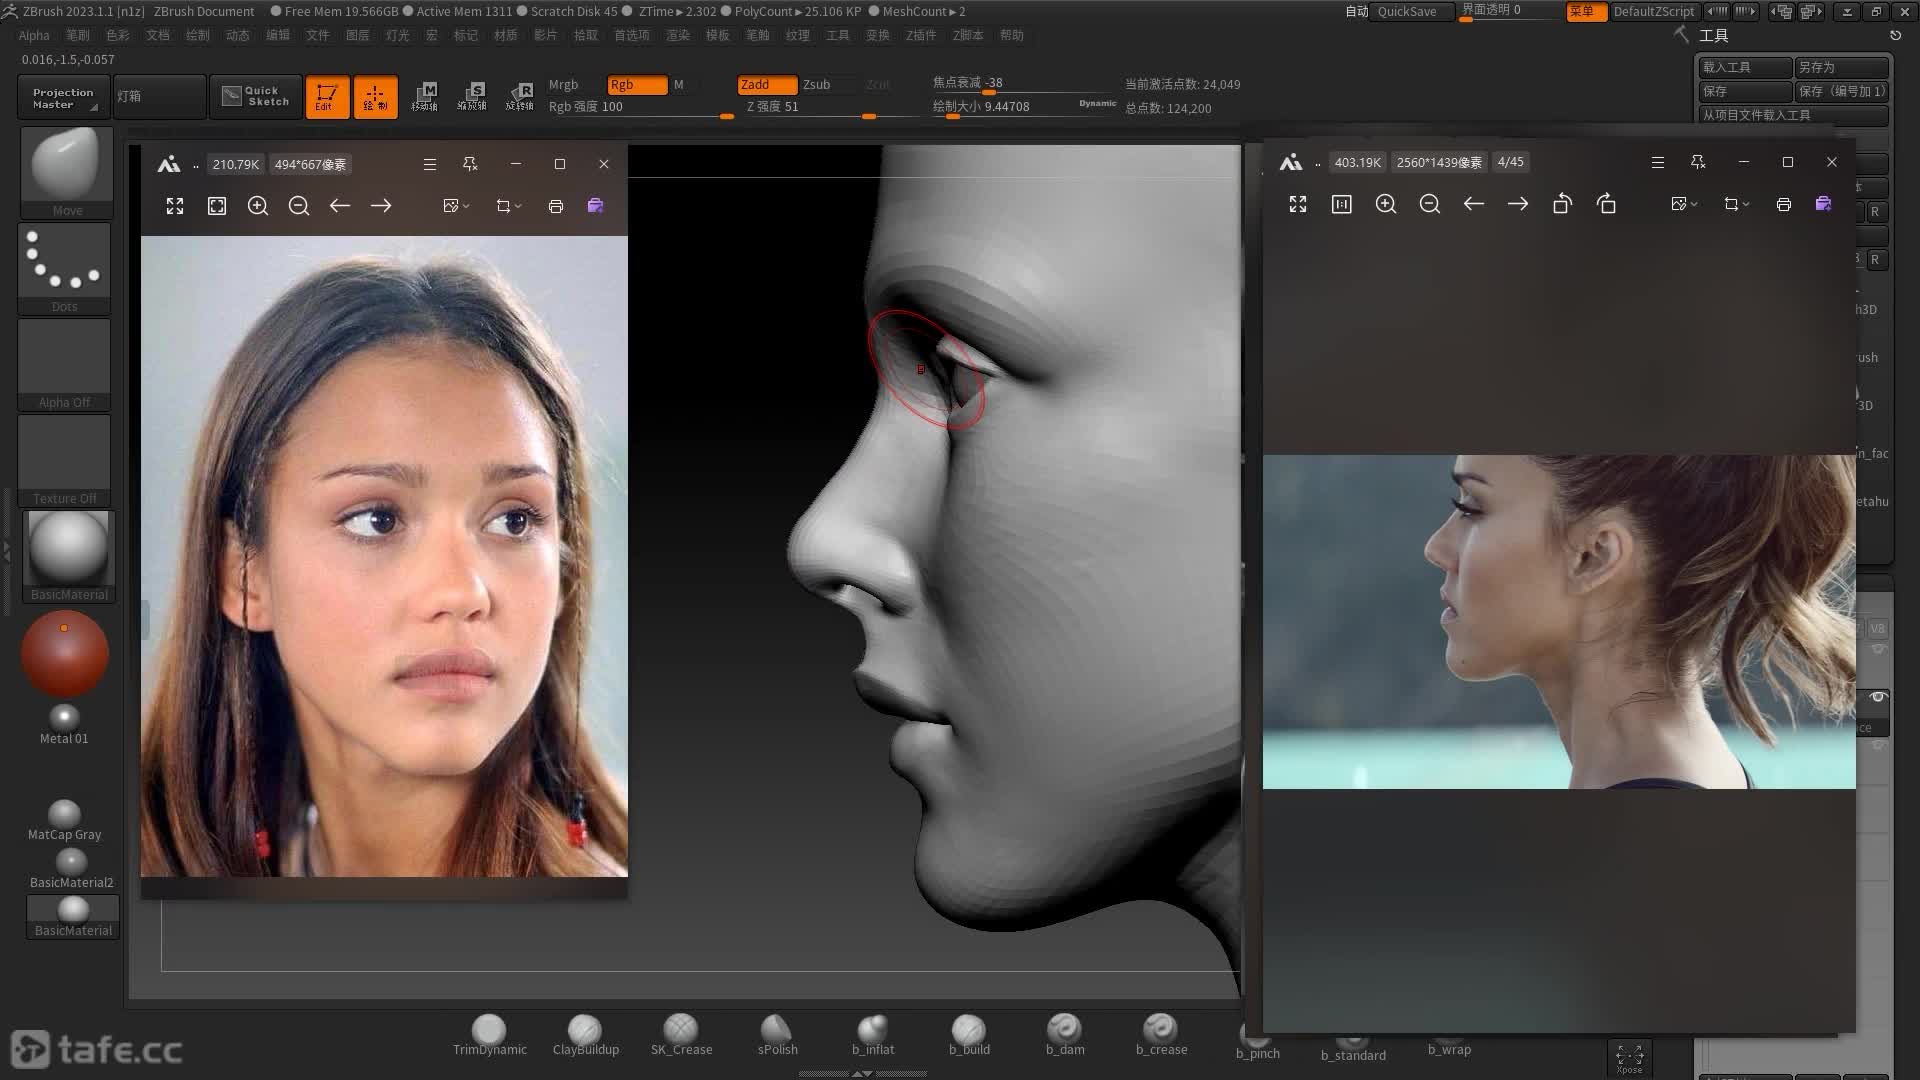
Task: Zoom in on left image viewer
Action: (258, 206)
